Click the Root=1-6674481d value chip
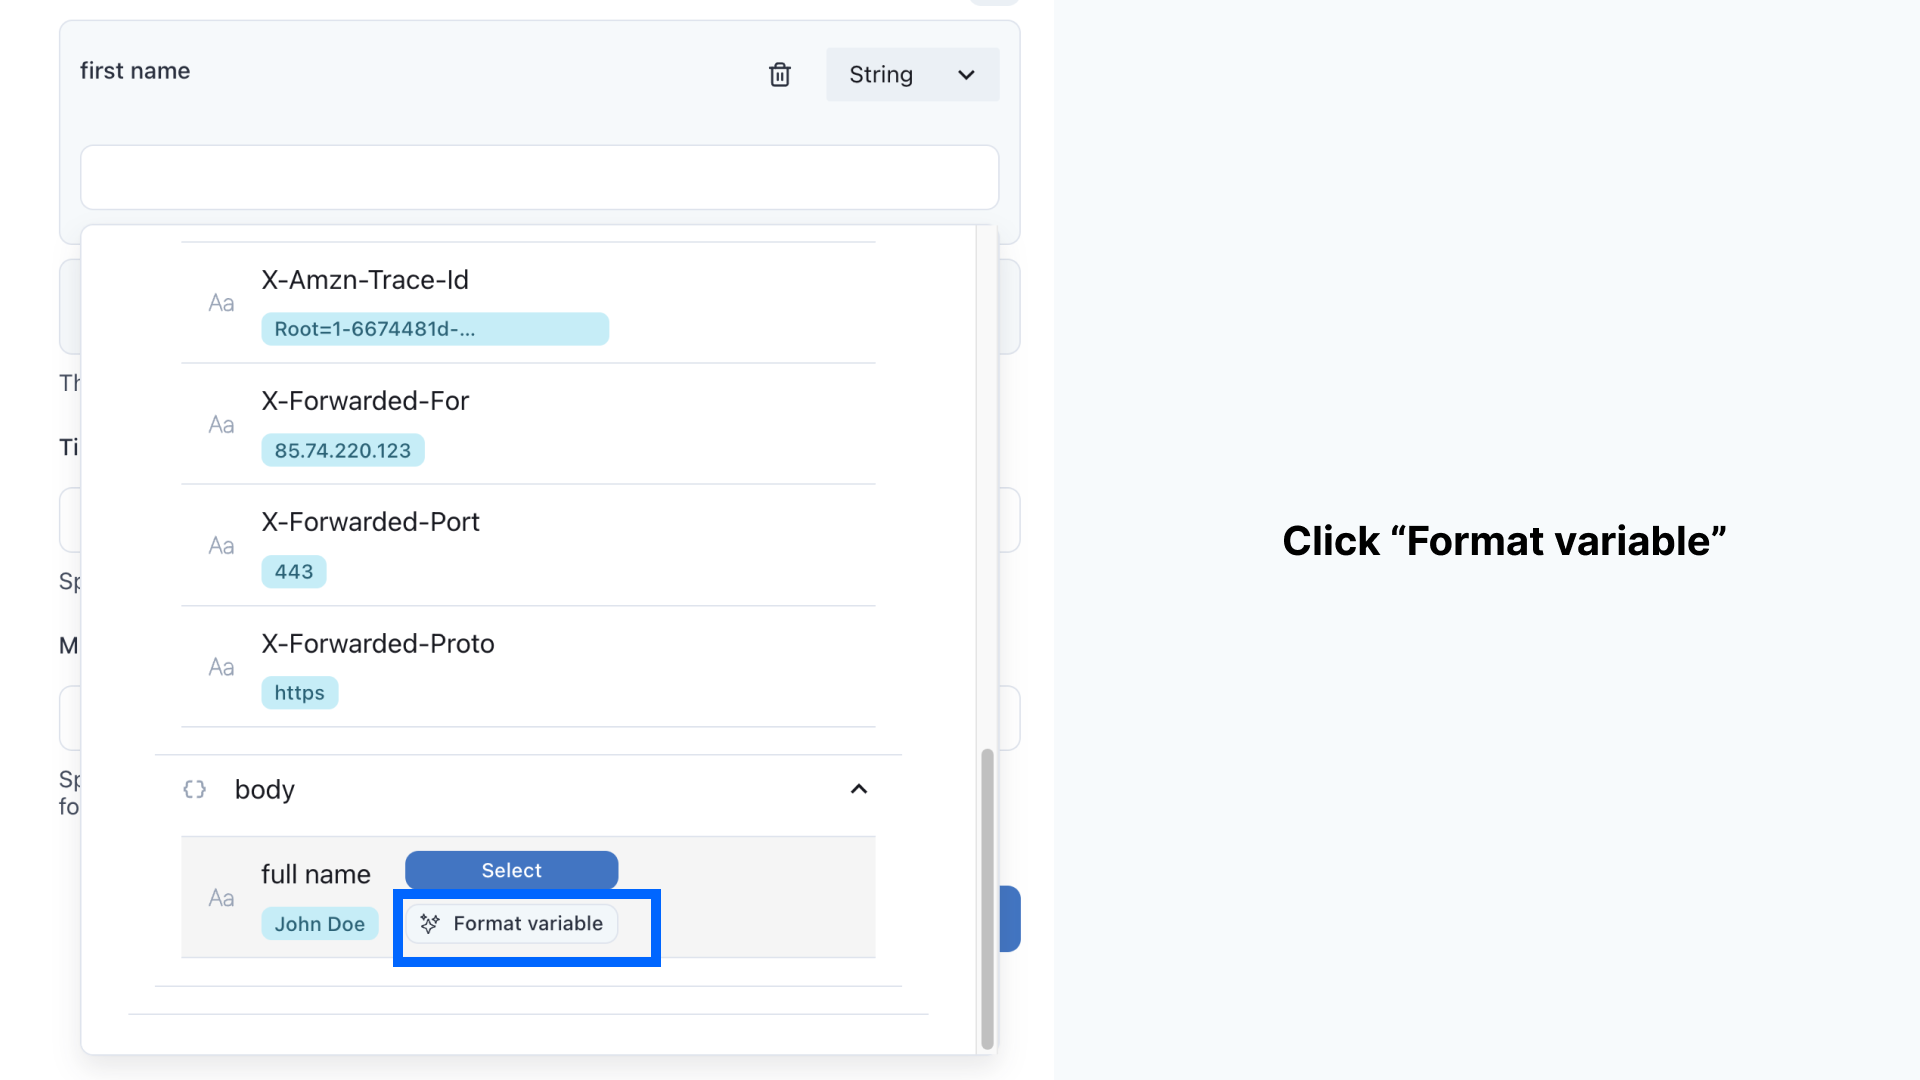 [435, 329]
